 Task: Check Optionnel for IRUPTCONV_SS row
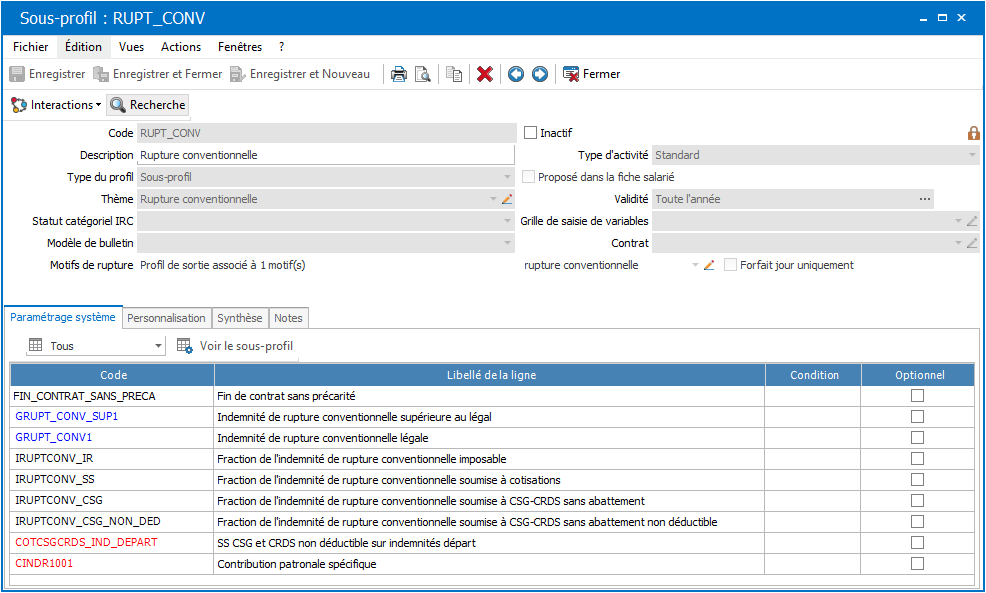917,480
